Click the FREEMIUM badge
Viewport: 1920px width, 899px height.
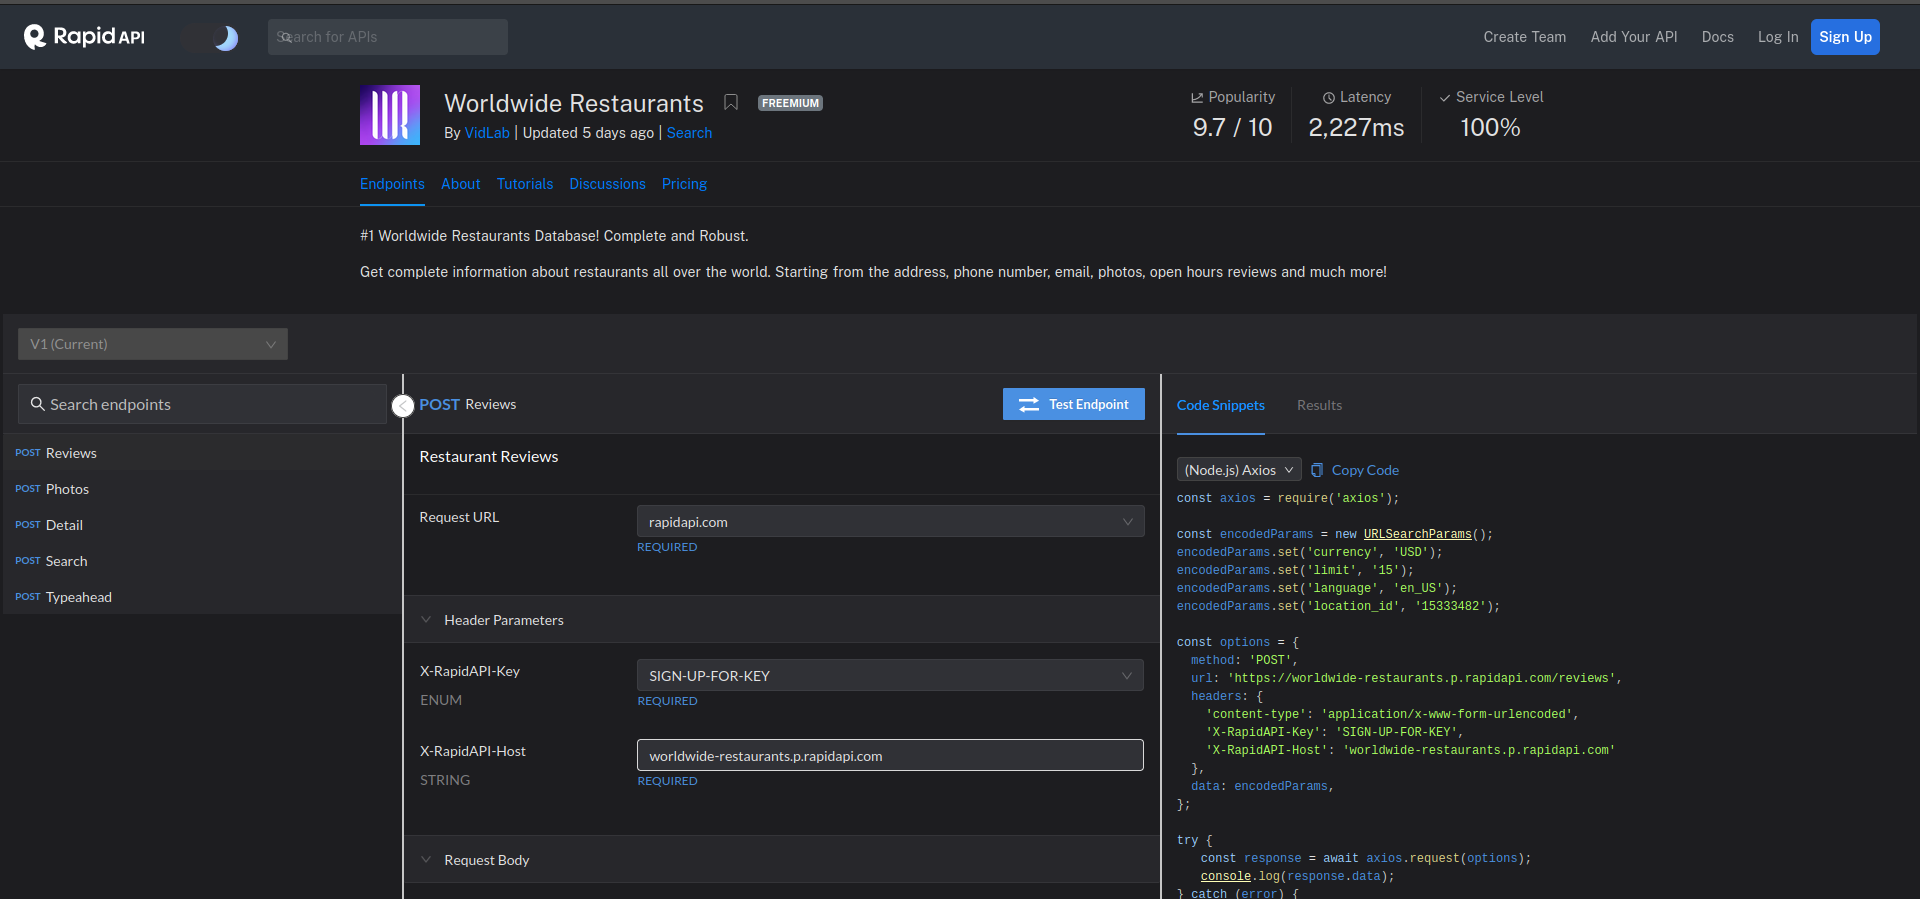click(790, 103)
